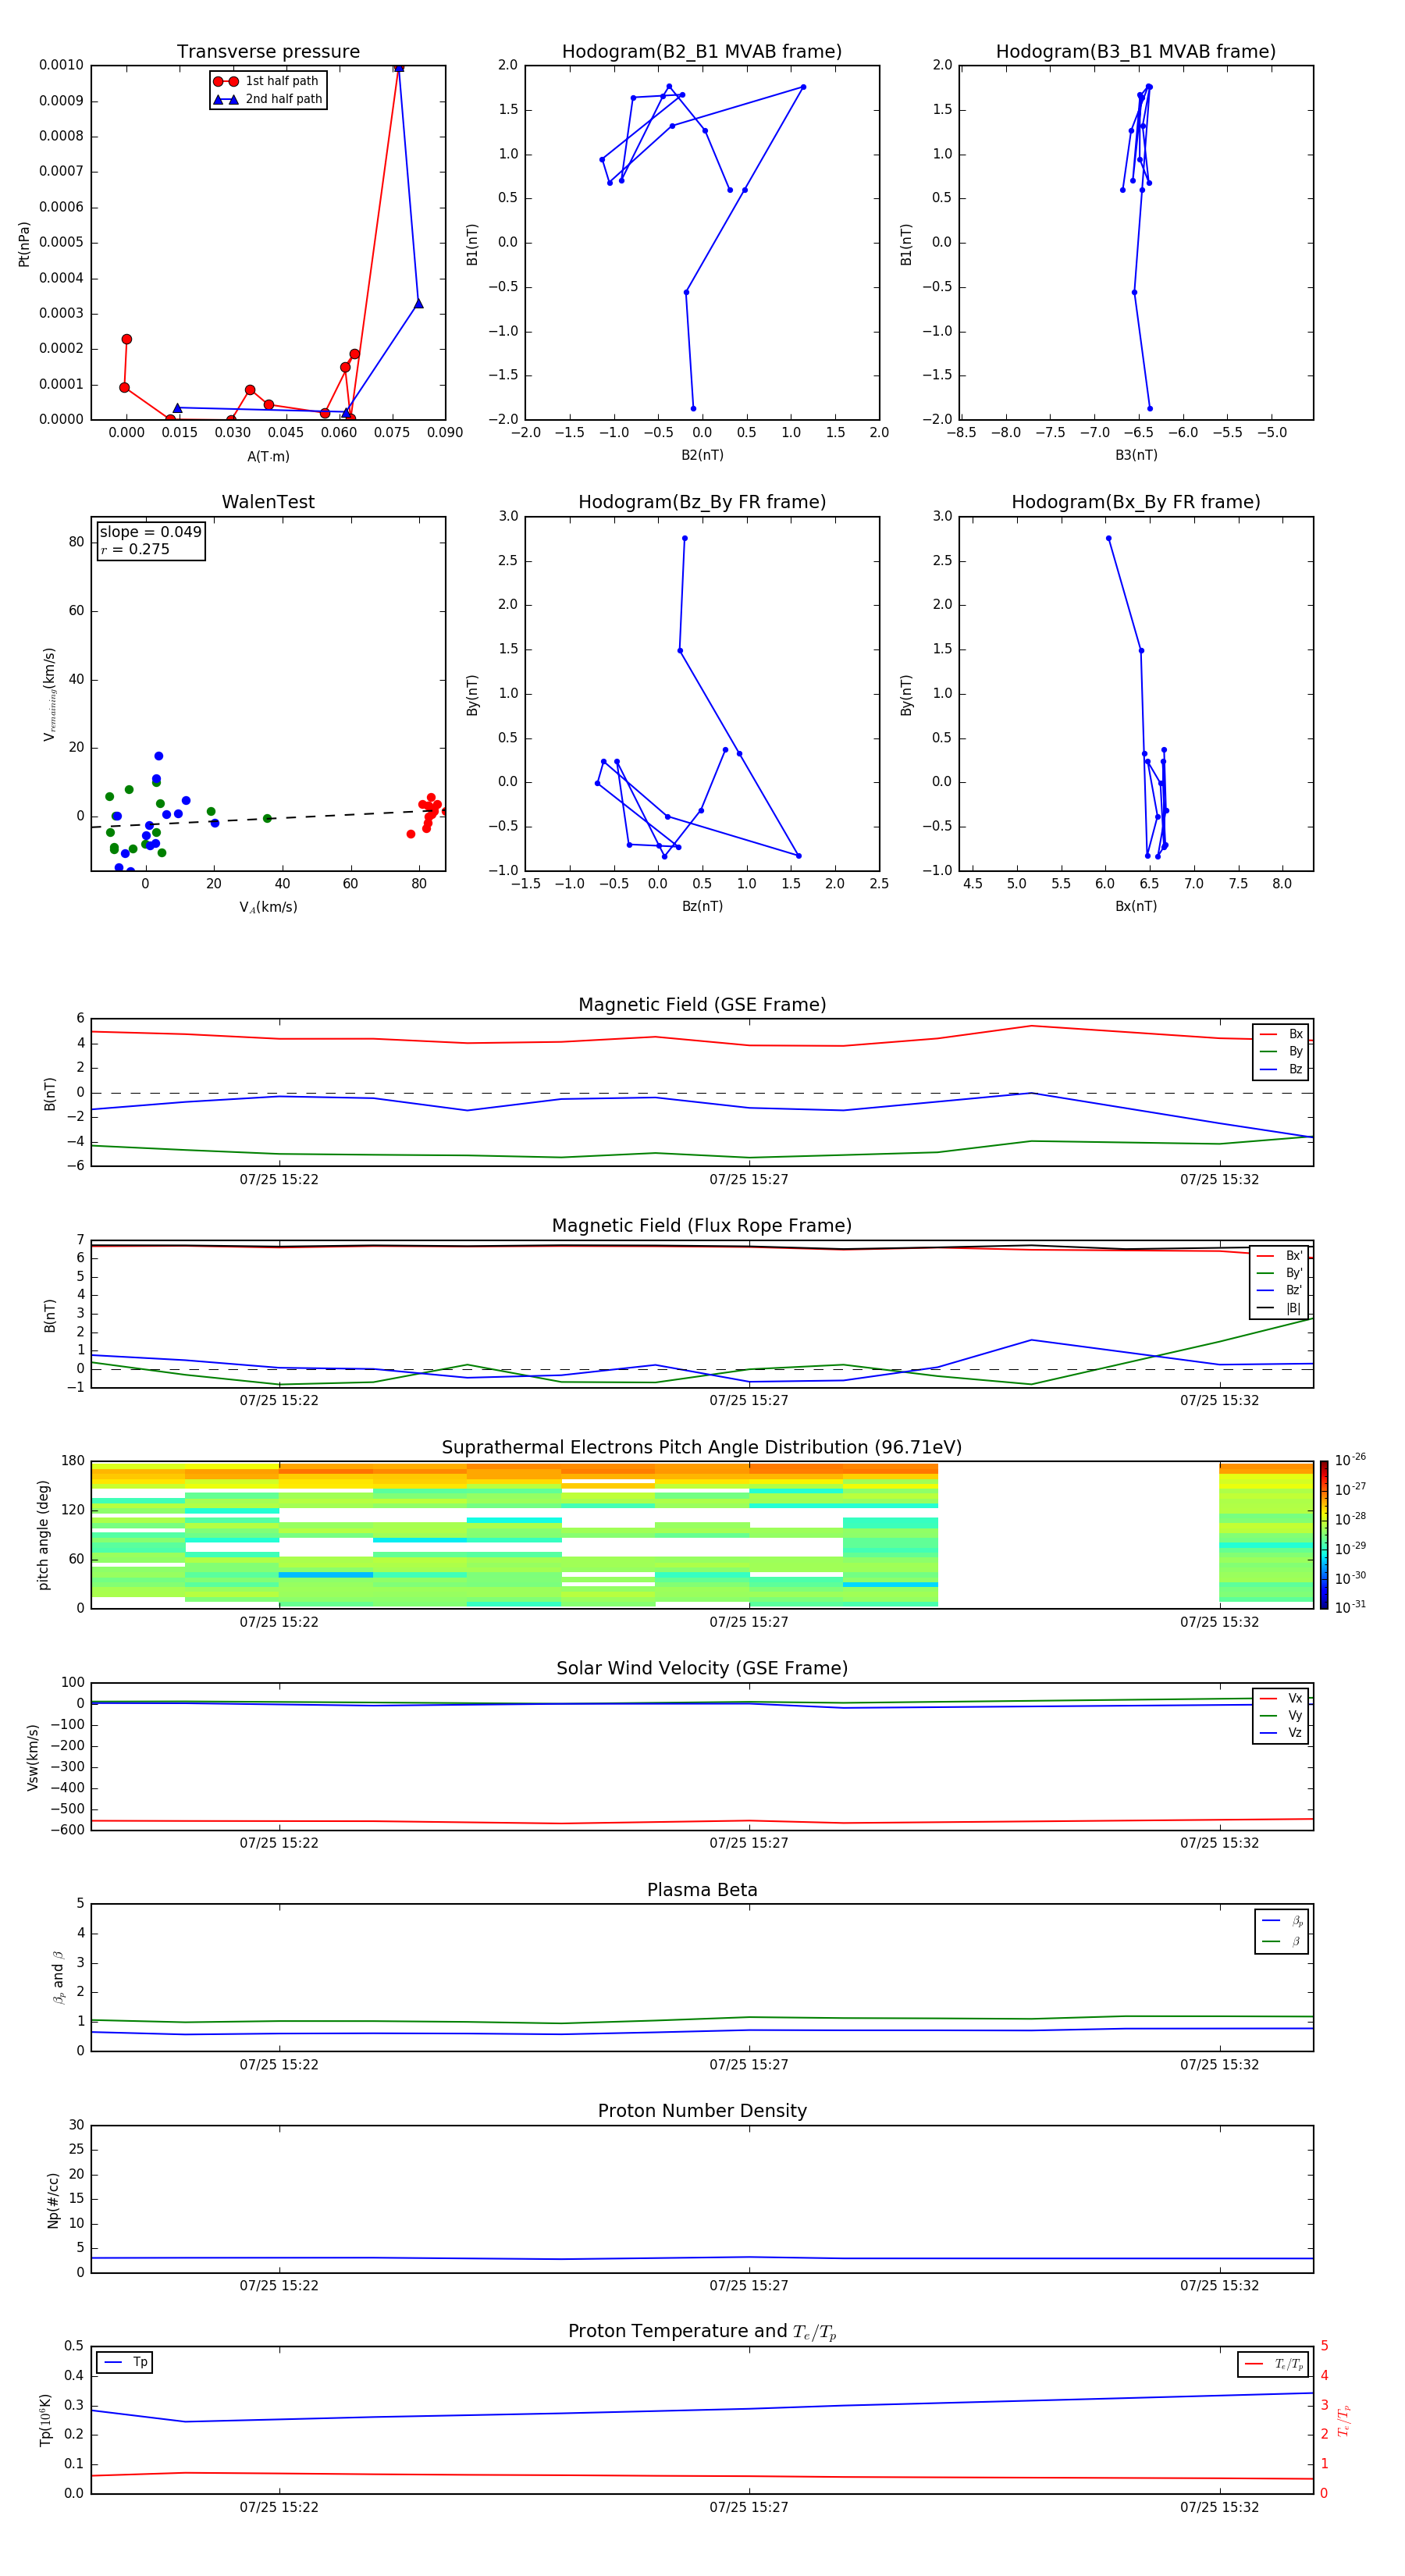This screenshot has height=2576, width=1405.
Task: Click the "Tp(10^6K)" y-axis label
Action: 45,2420
